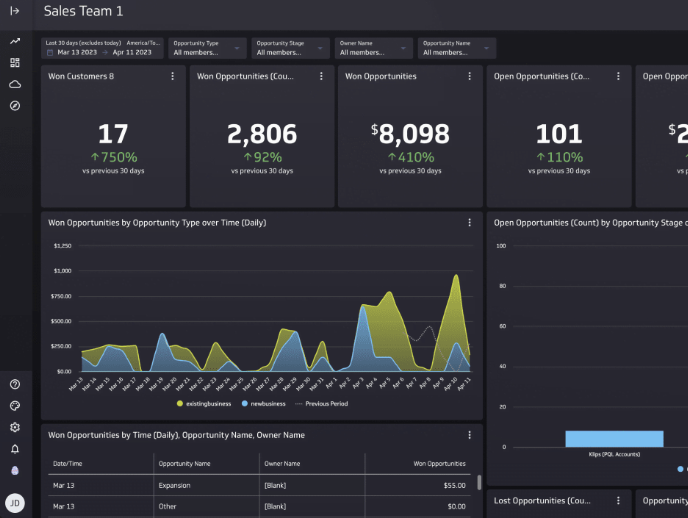
Task: Click the Expansion cell in the table
Action: pyautogui.click(x=174, y=486)
